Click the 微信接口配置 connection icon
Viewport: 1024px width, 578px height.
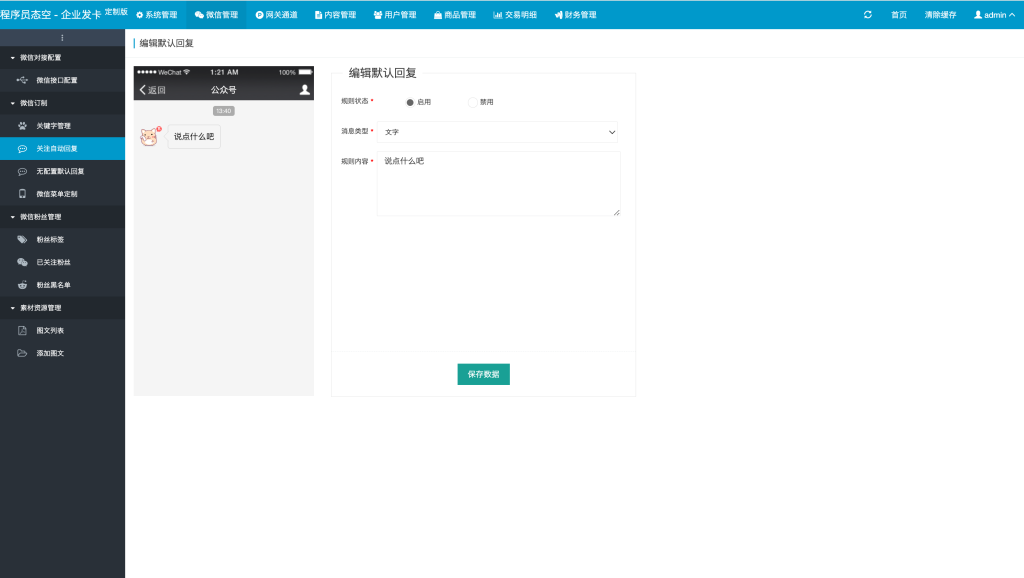coord(22,80)
